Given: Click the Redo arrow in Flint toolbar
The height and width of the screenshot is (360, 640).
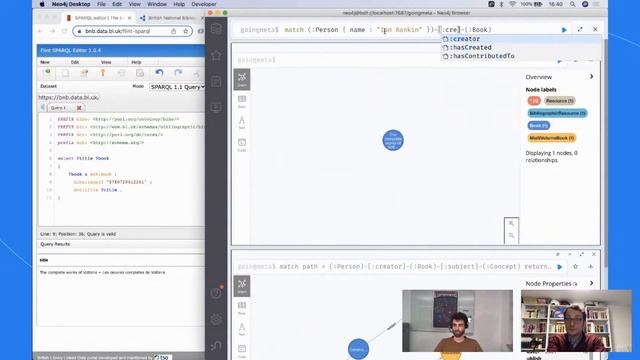Looking at the screenshot, I should click(x=178, y=73).
